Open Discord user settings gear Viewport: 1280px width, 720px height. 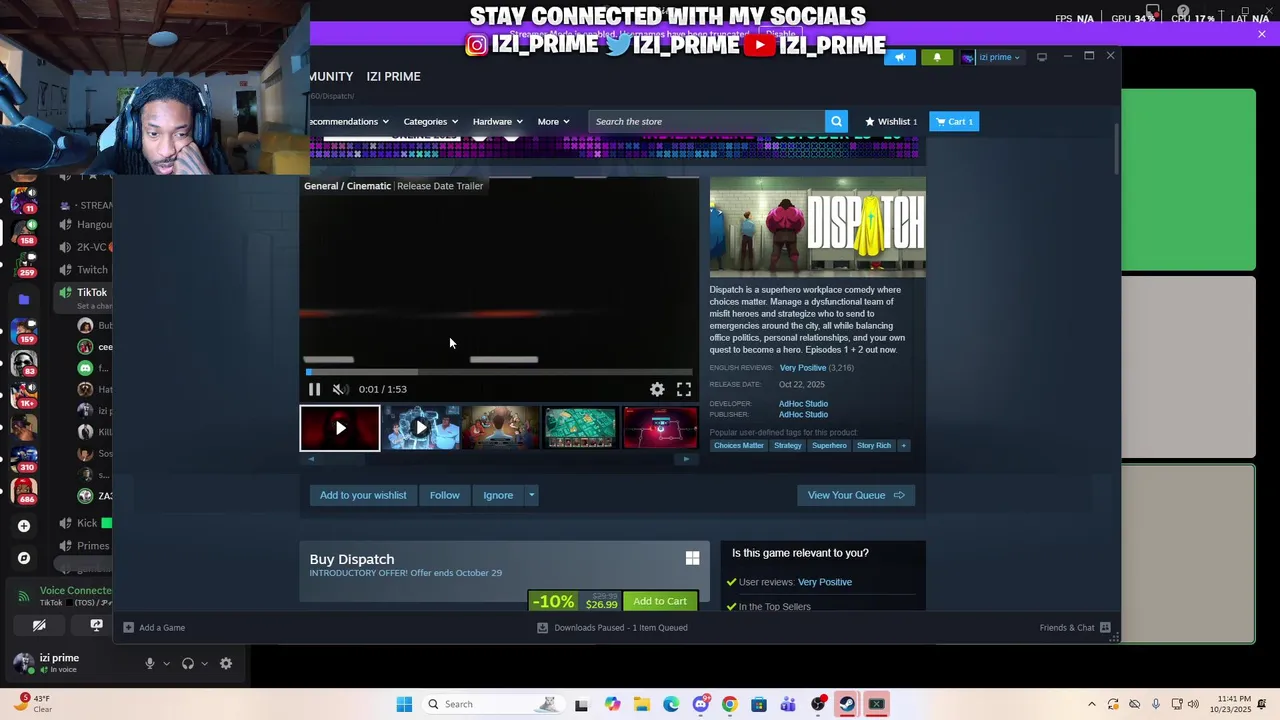(226, 663)
